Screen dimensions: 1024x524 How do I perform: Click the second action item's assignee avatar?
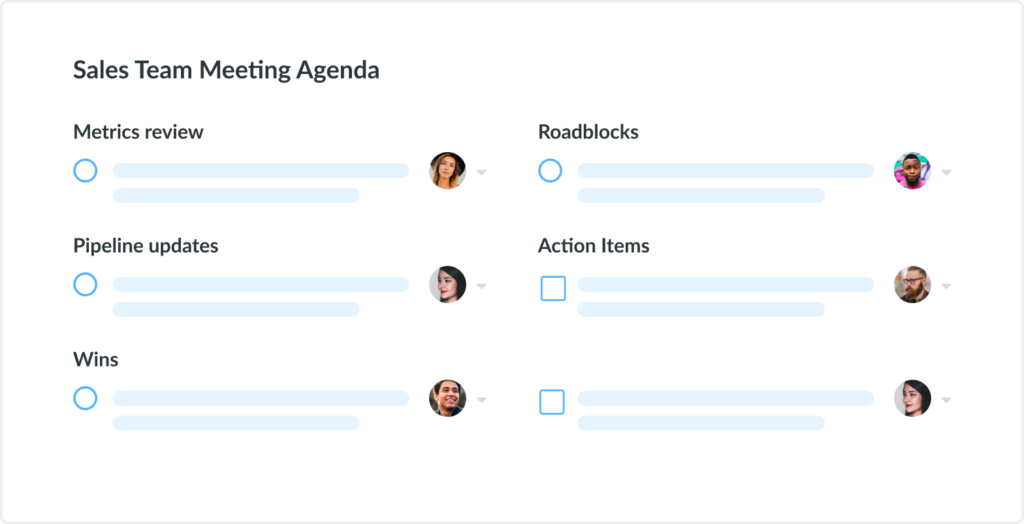(912, 399)
